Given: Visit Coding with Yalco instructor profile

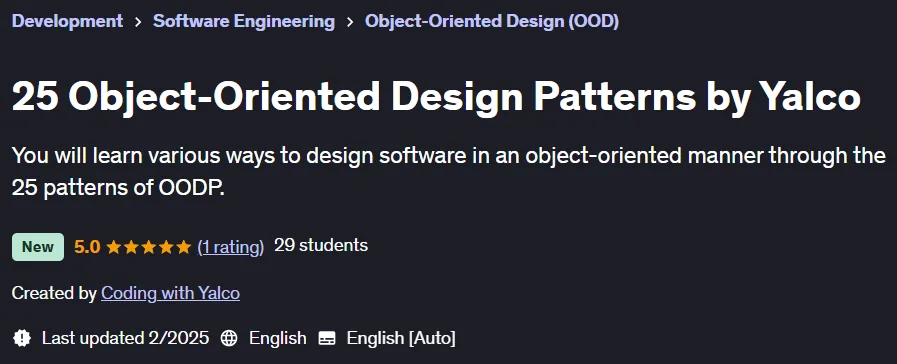Looking at the screenshot, I should click(170, 293).
